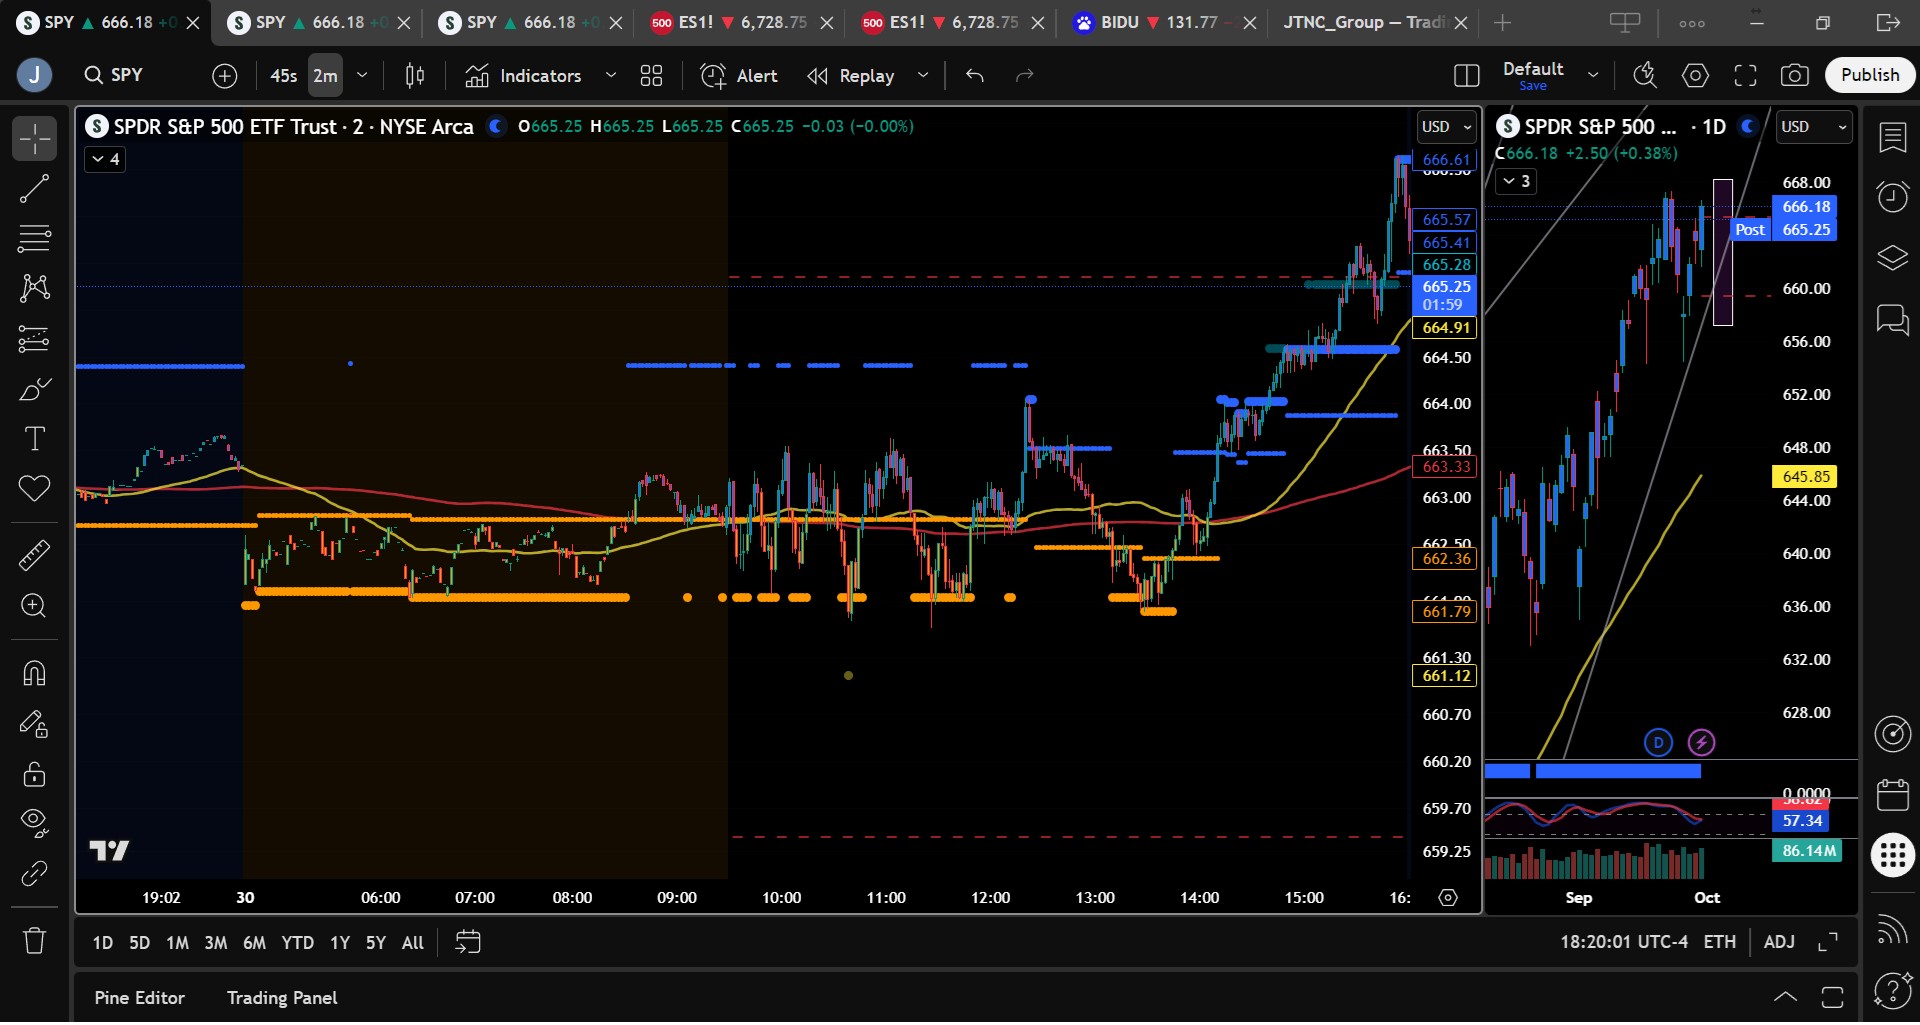Open the alerts clock panel

pyautogui.click(x=1892, y=197)
